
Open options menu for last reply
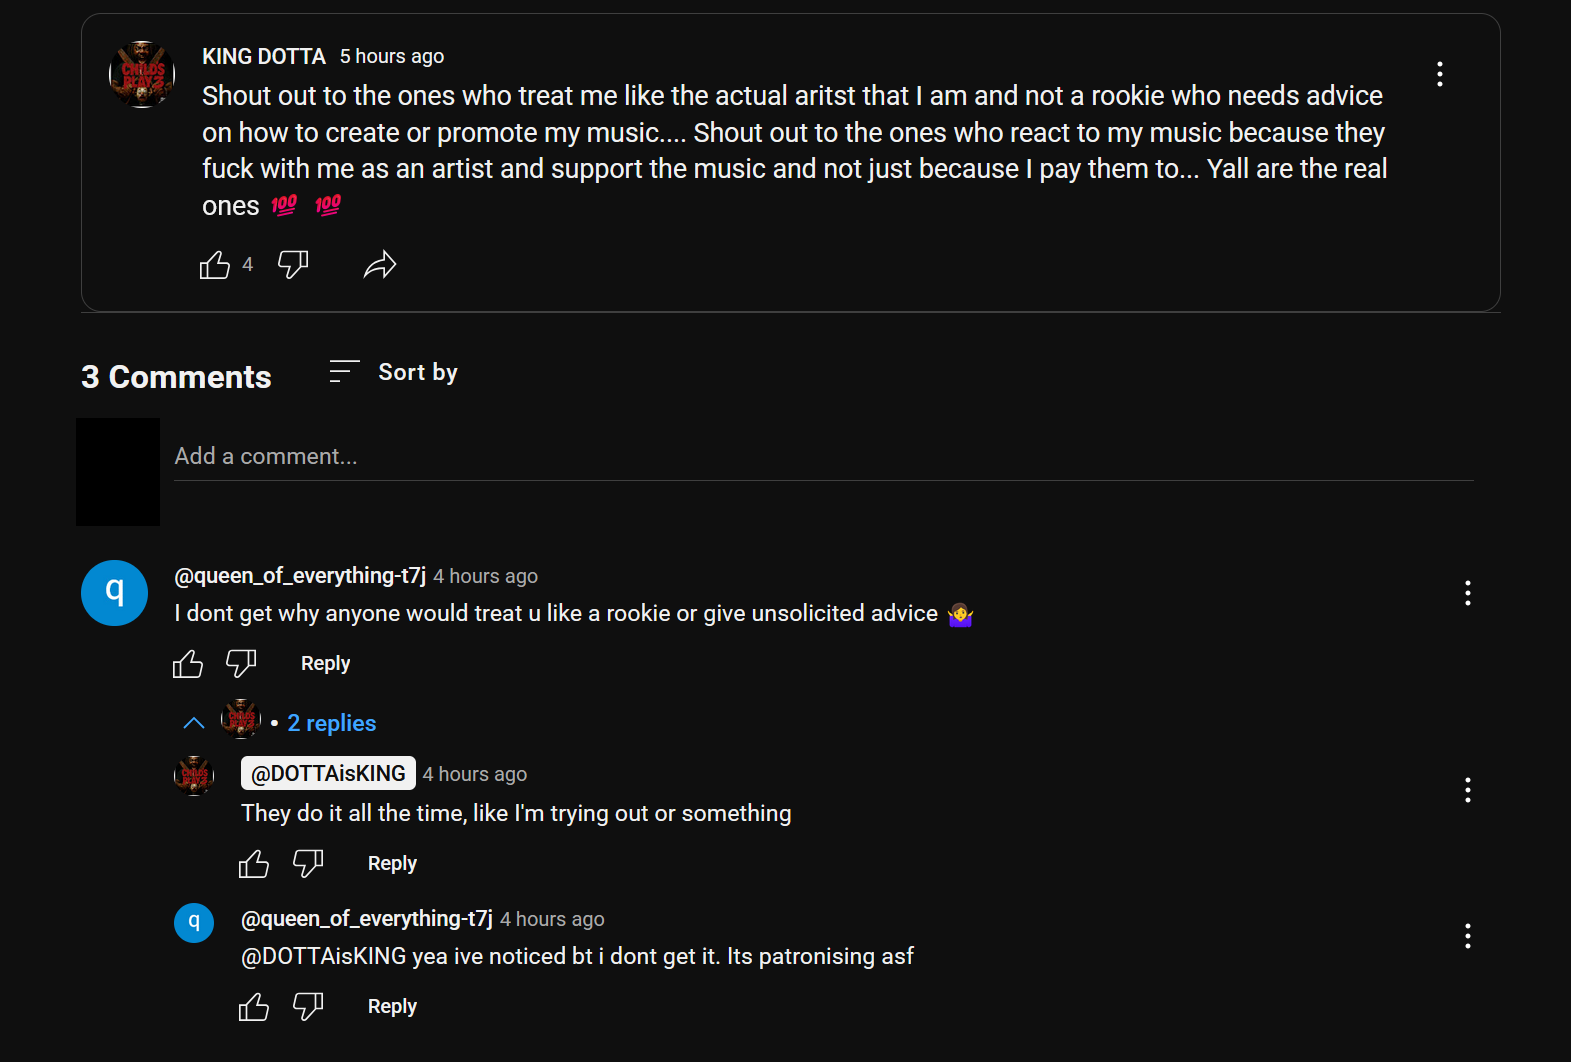[1467, 936]
